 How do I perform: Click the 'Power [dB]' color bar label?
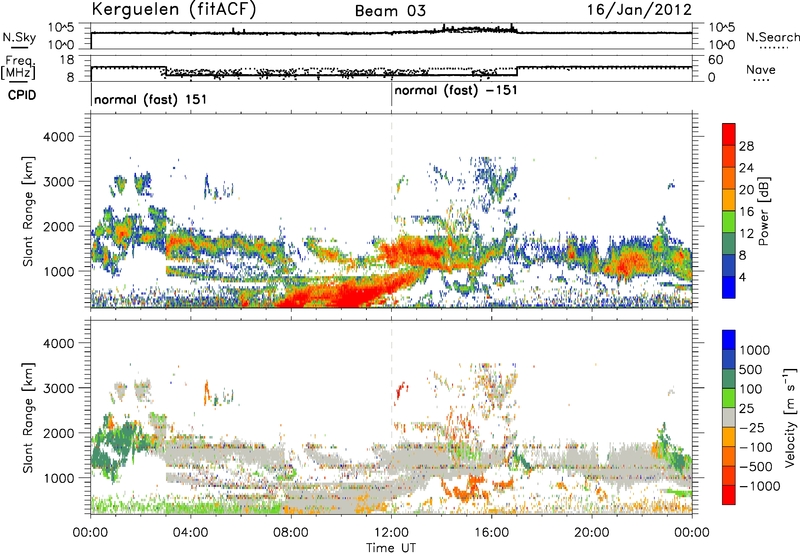(764, 211)
